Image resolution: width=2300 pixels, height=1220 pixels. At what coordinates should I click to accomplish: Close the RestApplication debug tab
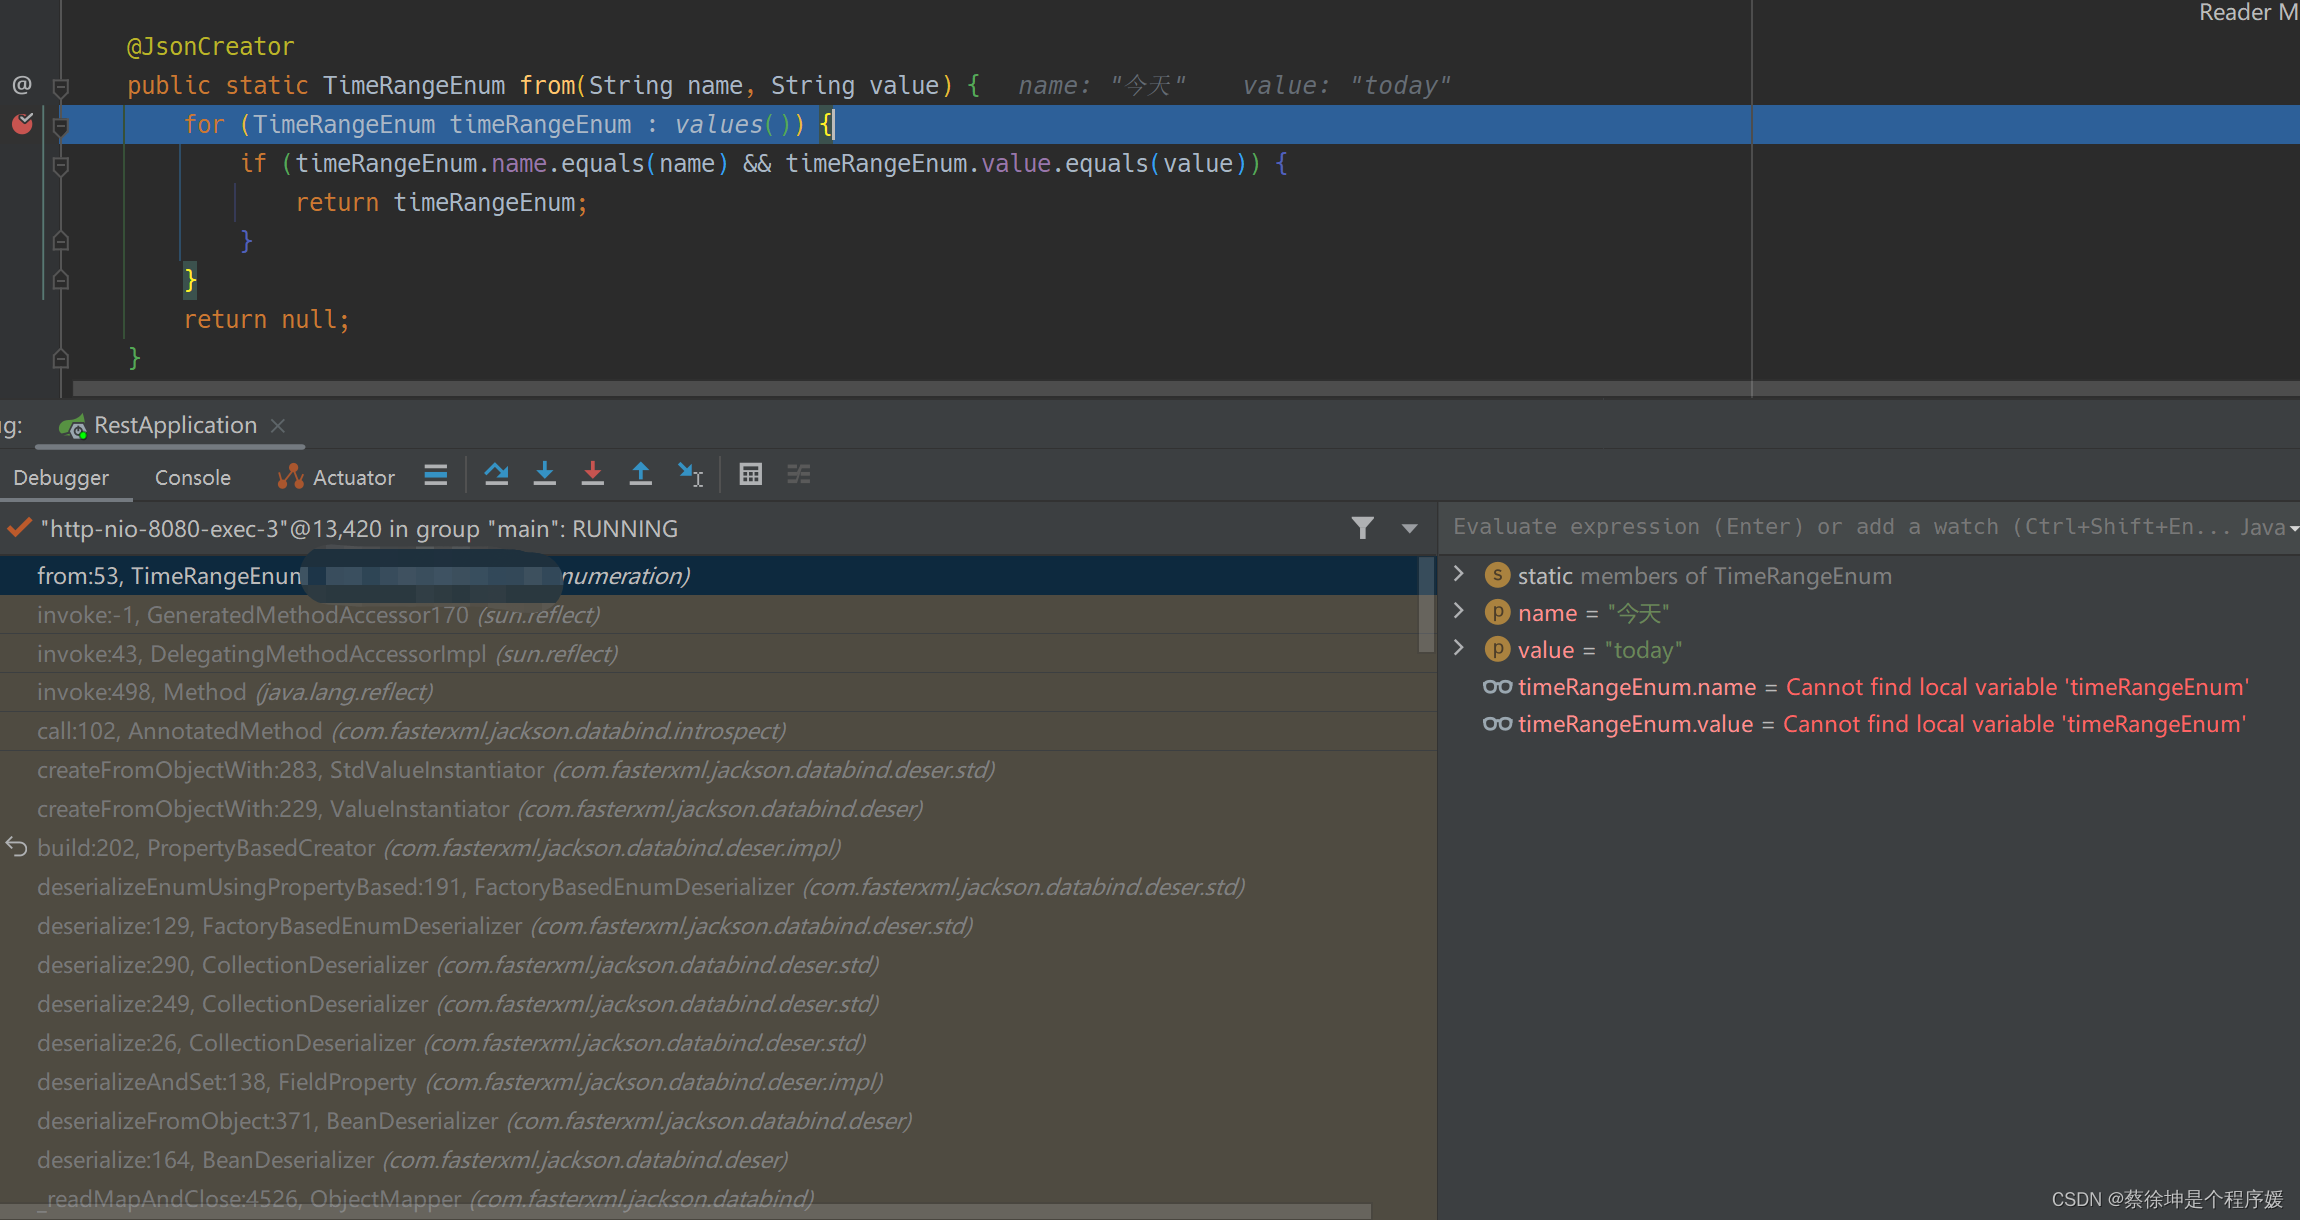point(278,426)
